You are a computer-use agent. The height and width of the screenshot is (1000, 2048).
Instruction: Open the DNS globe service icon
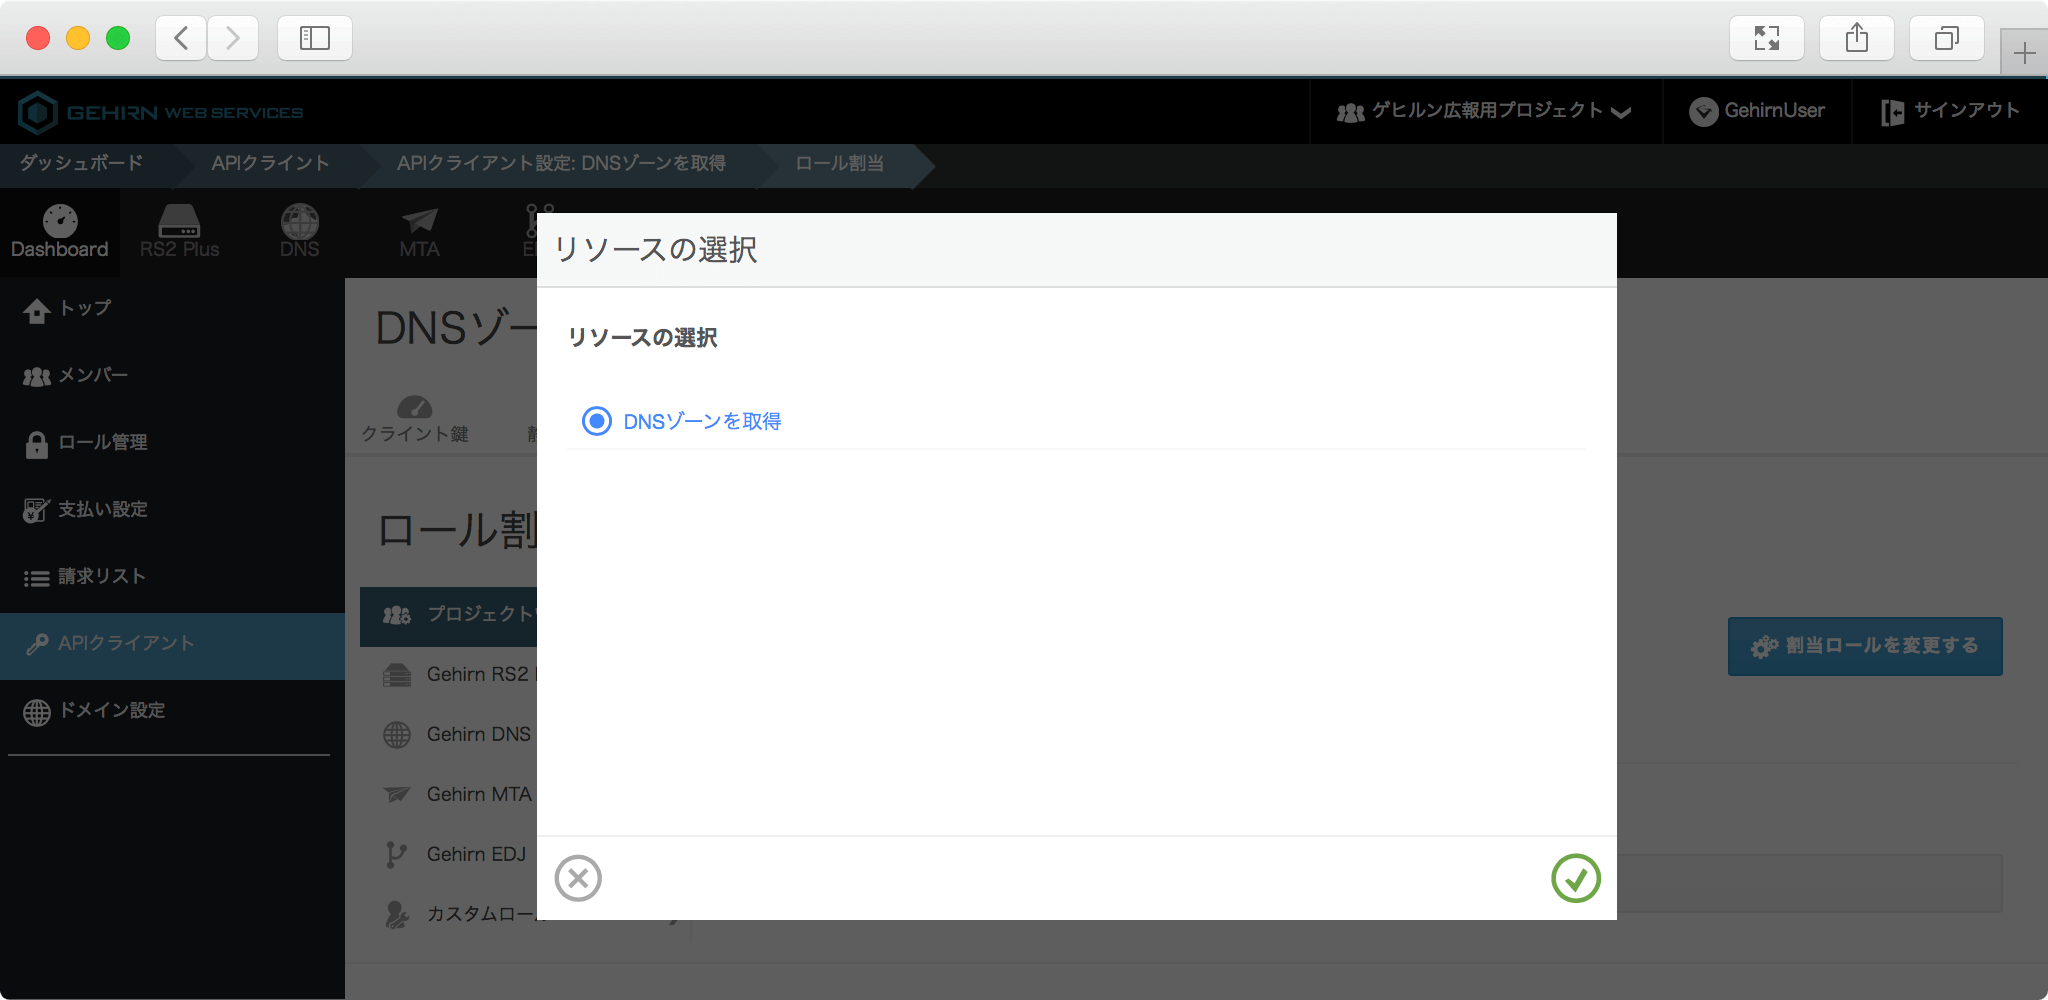pos(299,232)
